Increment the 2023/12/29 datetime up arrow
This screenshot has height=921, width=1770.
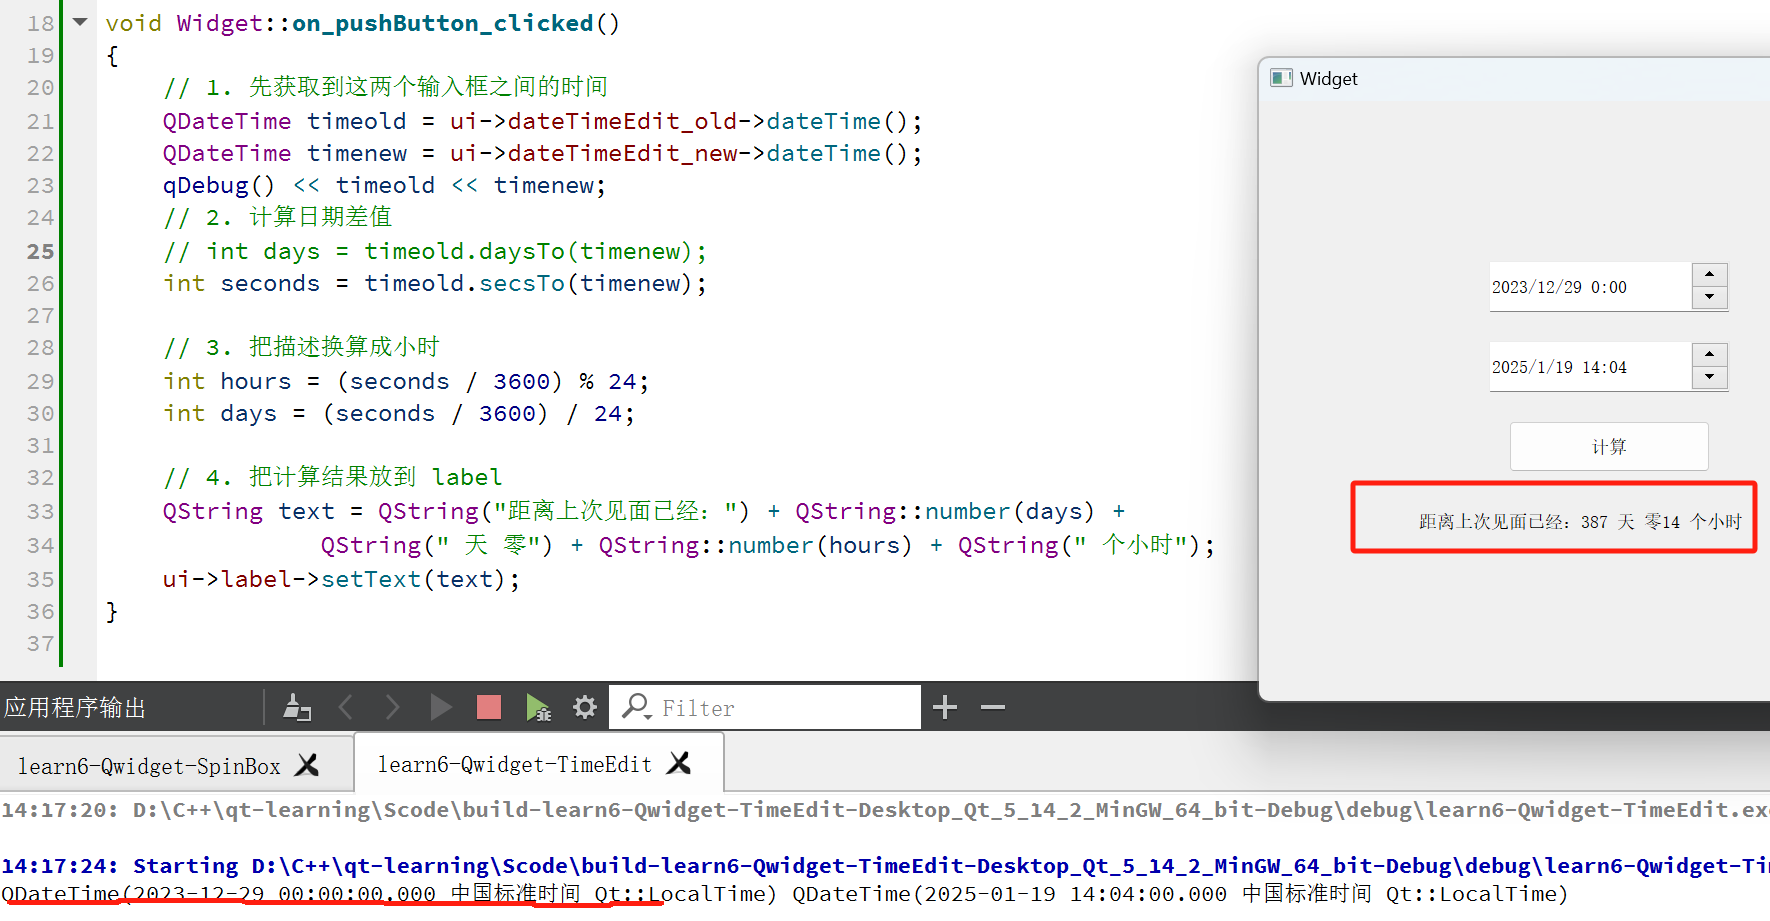pyautogui.click(x=1710, y=274)
